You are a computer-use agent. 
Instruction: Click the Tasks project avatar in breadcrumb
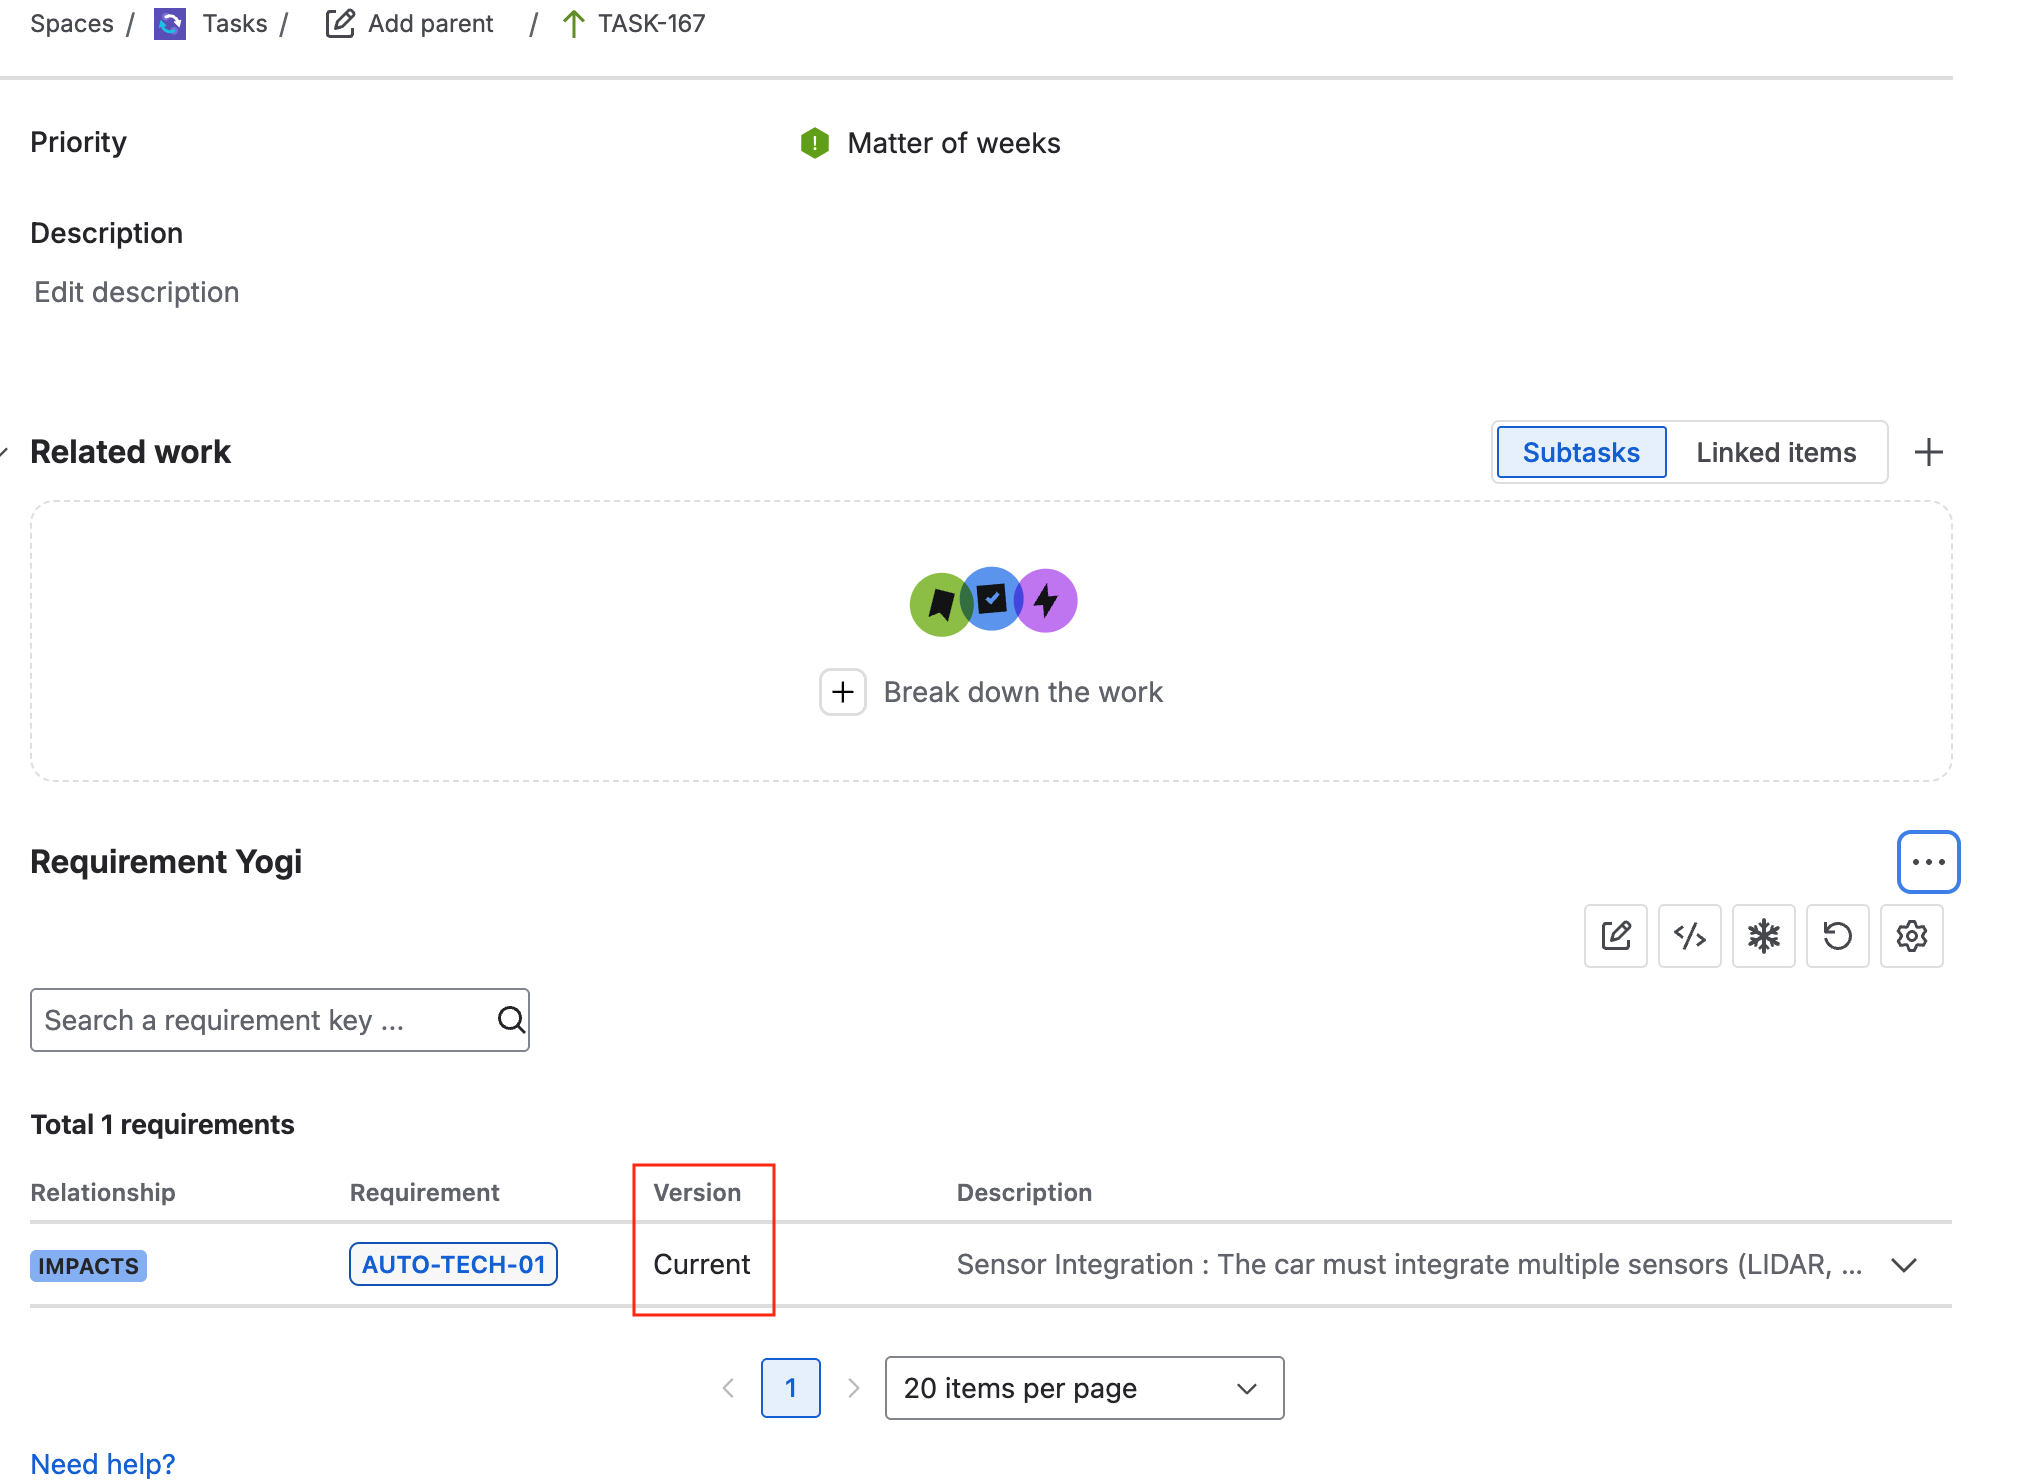click(x=169, y=23)
